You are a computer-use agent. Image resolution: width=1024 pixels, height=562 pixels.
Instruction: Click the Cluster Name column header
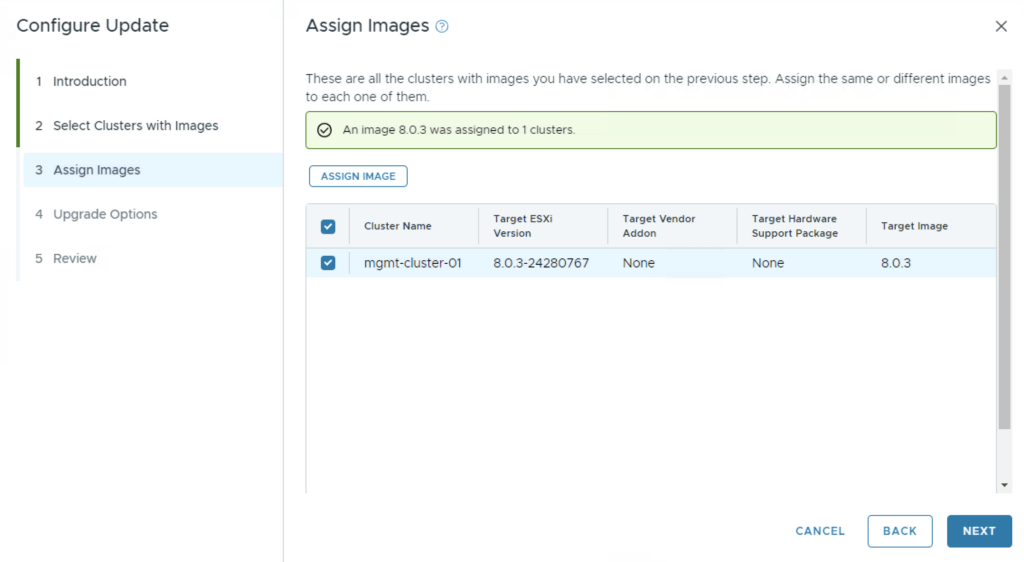click(x=398, y=226)
